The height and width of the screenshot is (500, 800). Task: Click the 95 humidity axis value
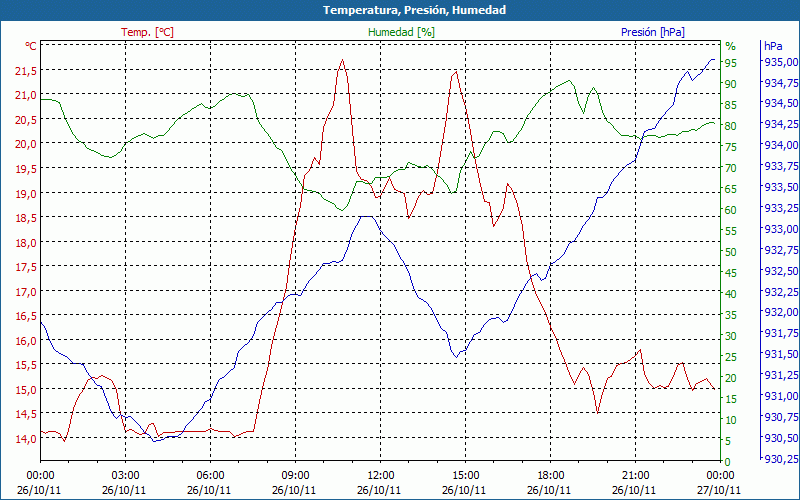730,63
